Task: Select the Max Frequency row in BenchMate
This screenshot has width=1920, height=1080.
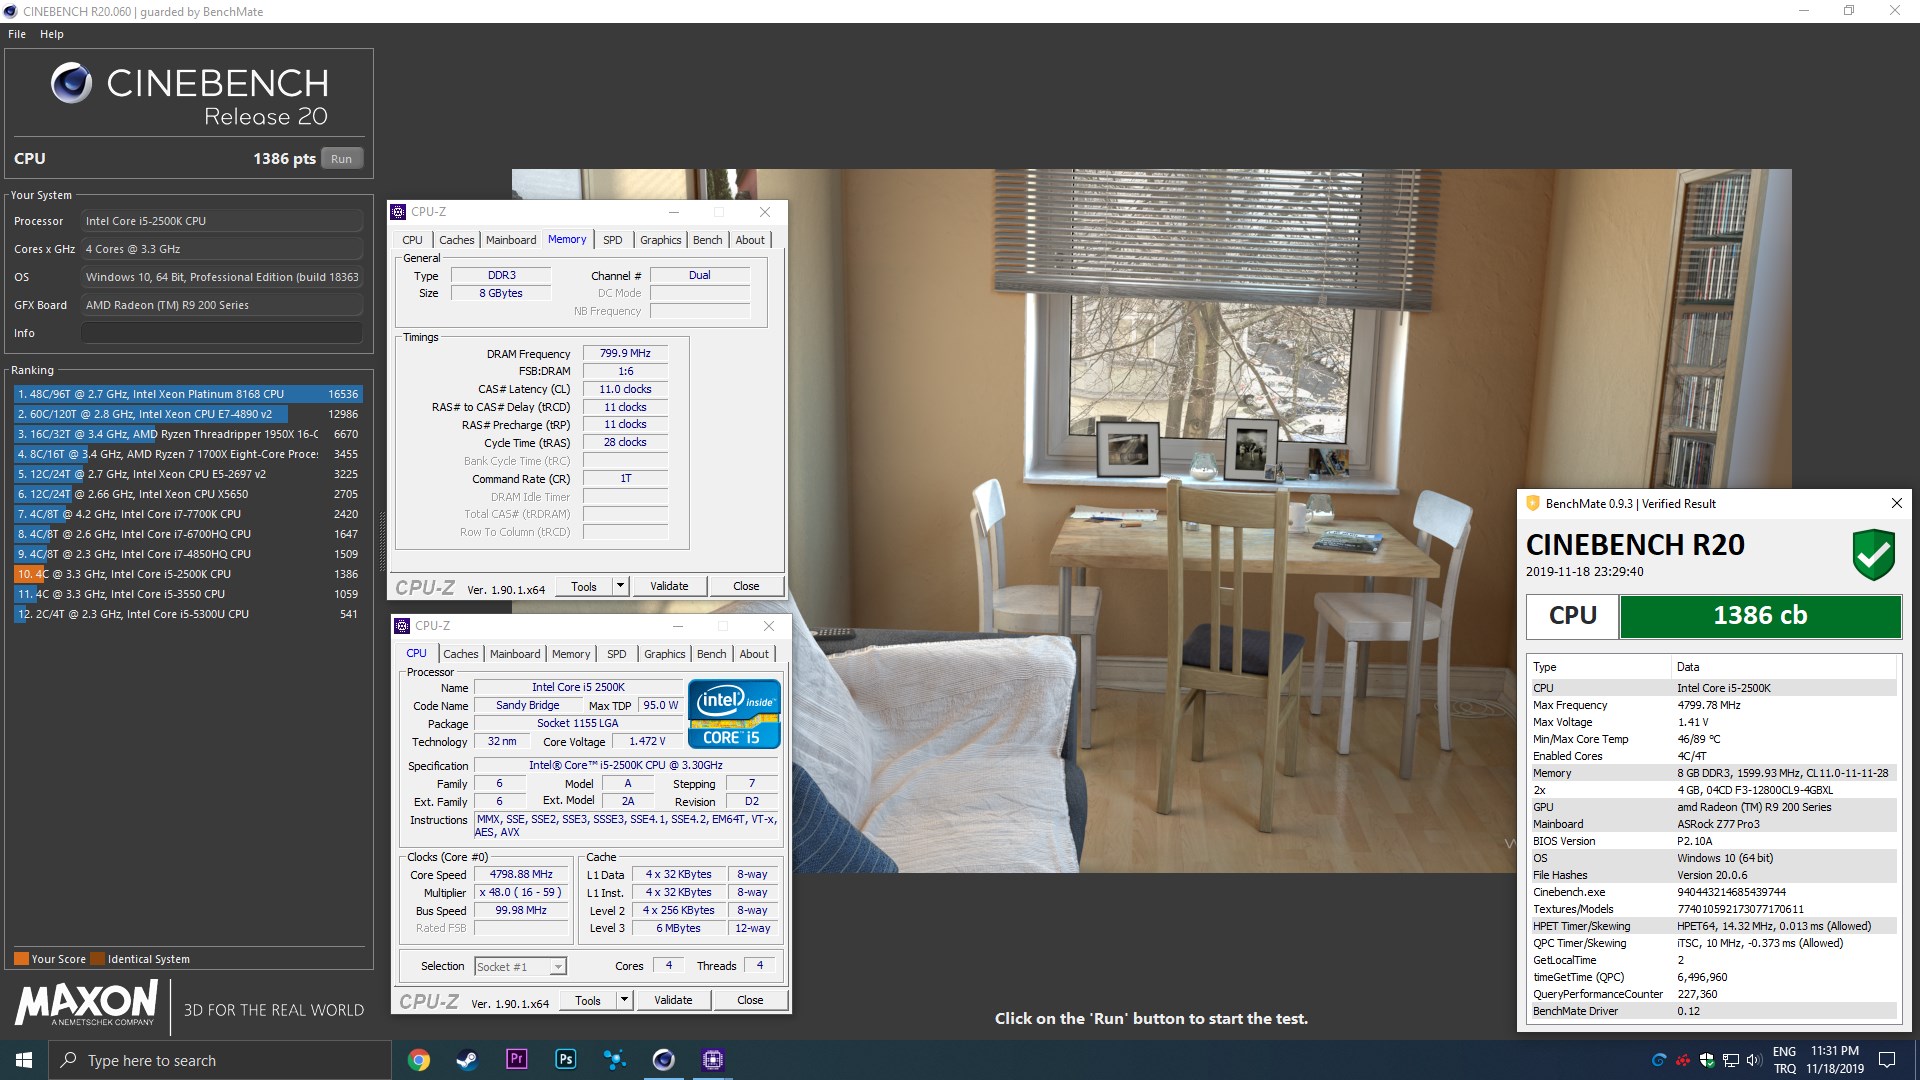Action: coord(1713,705)
